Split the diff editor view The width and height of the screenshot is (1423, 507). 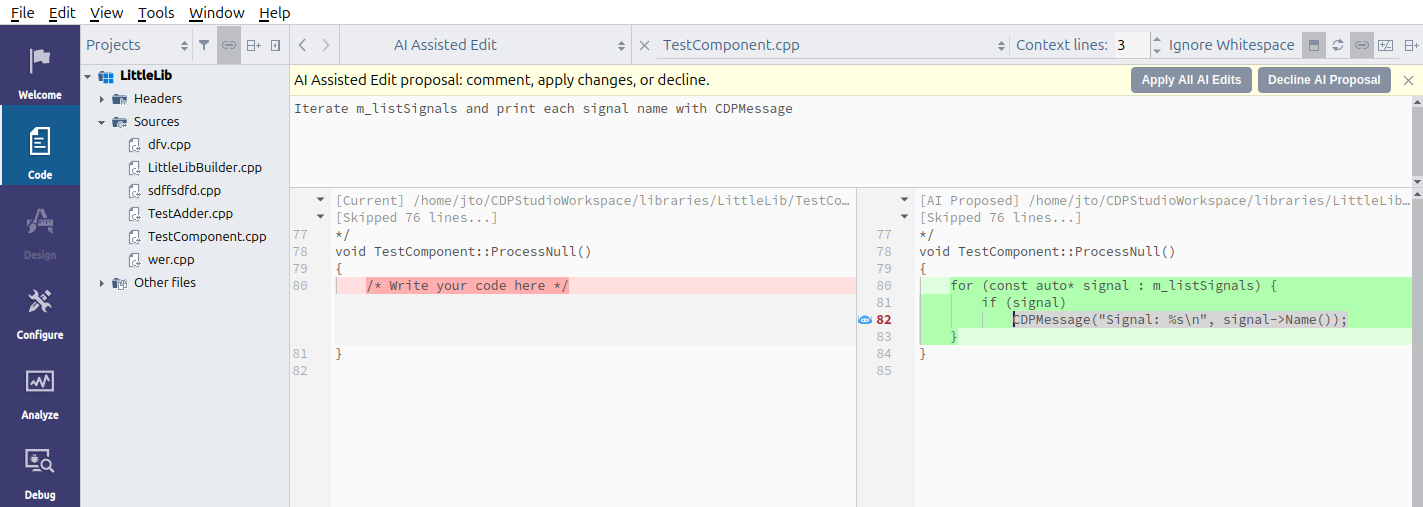[1411, 45]
